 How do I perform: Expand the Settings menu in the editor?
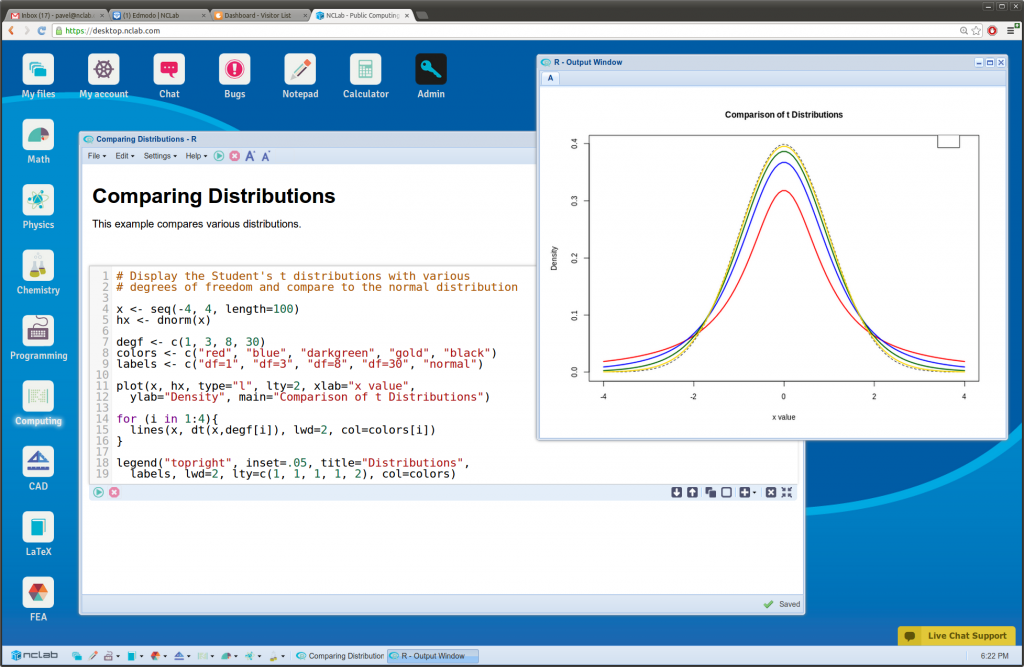point(158,156)
